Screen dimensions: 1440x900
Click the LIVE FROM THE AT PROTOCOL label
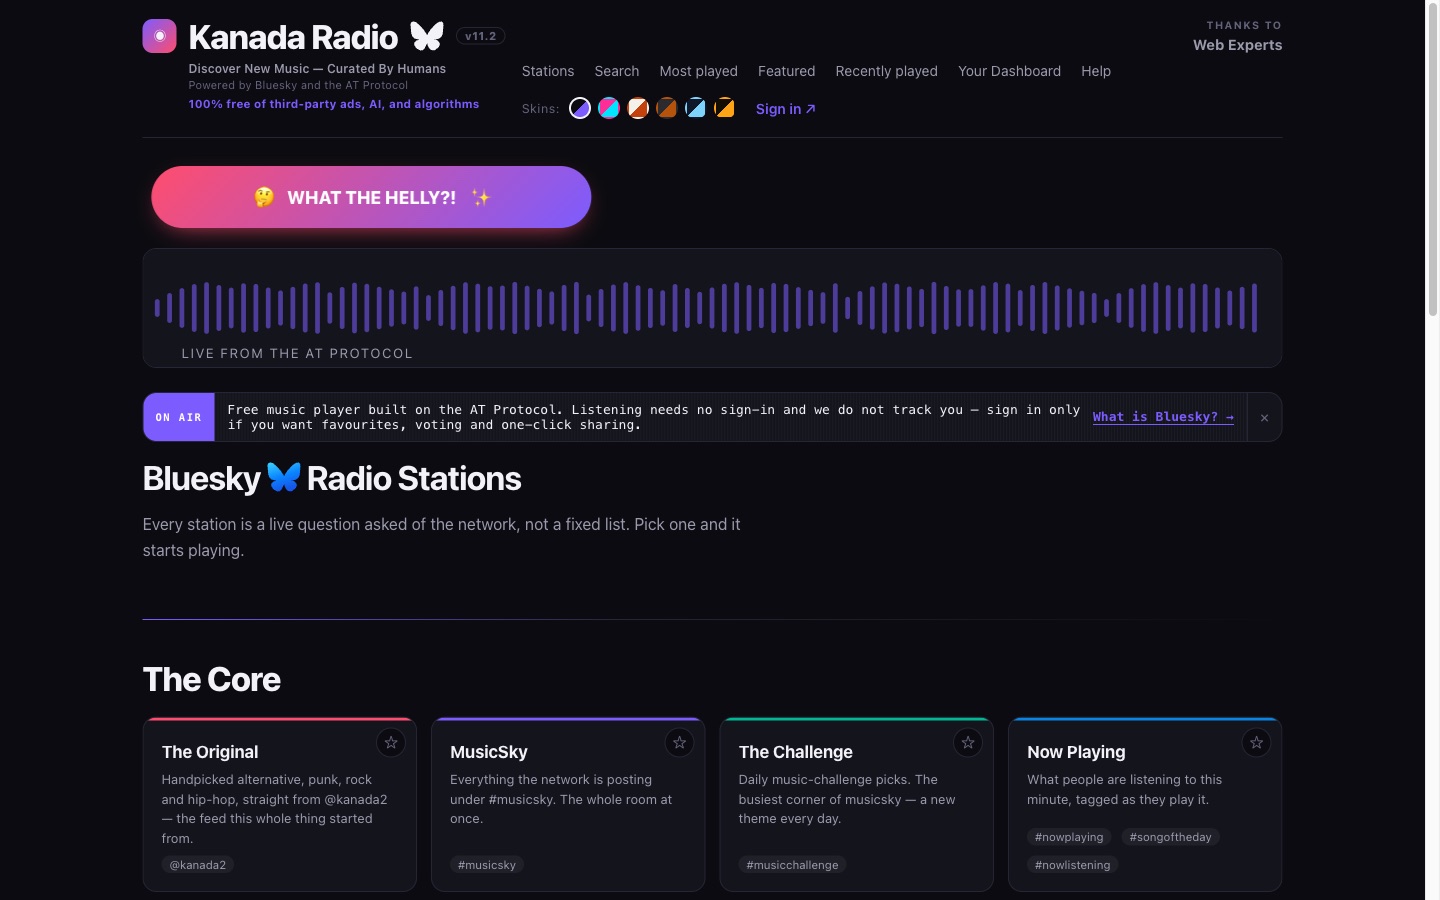(x=297, y=353)
